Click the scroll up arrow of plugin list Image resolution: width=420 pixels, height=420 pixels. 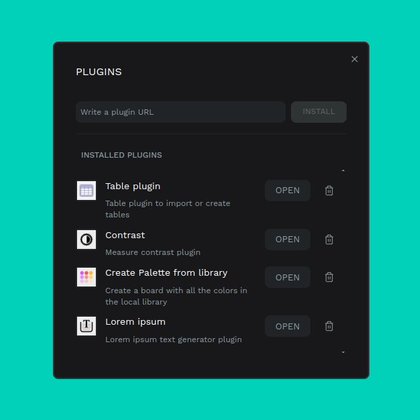(343, 171)
